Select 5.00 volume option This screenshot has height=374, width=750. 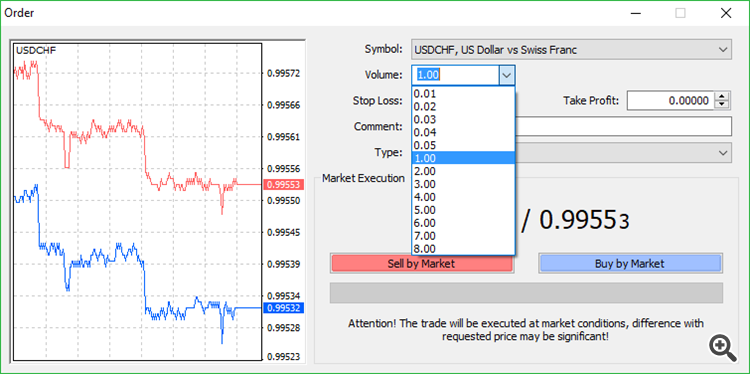(x=463, y=210)
